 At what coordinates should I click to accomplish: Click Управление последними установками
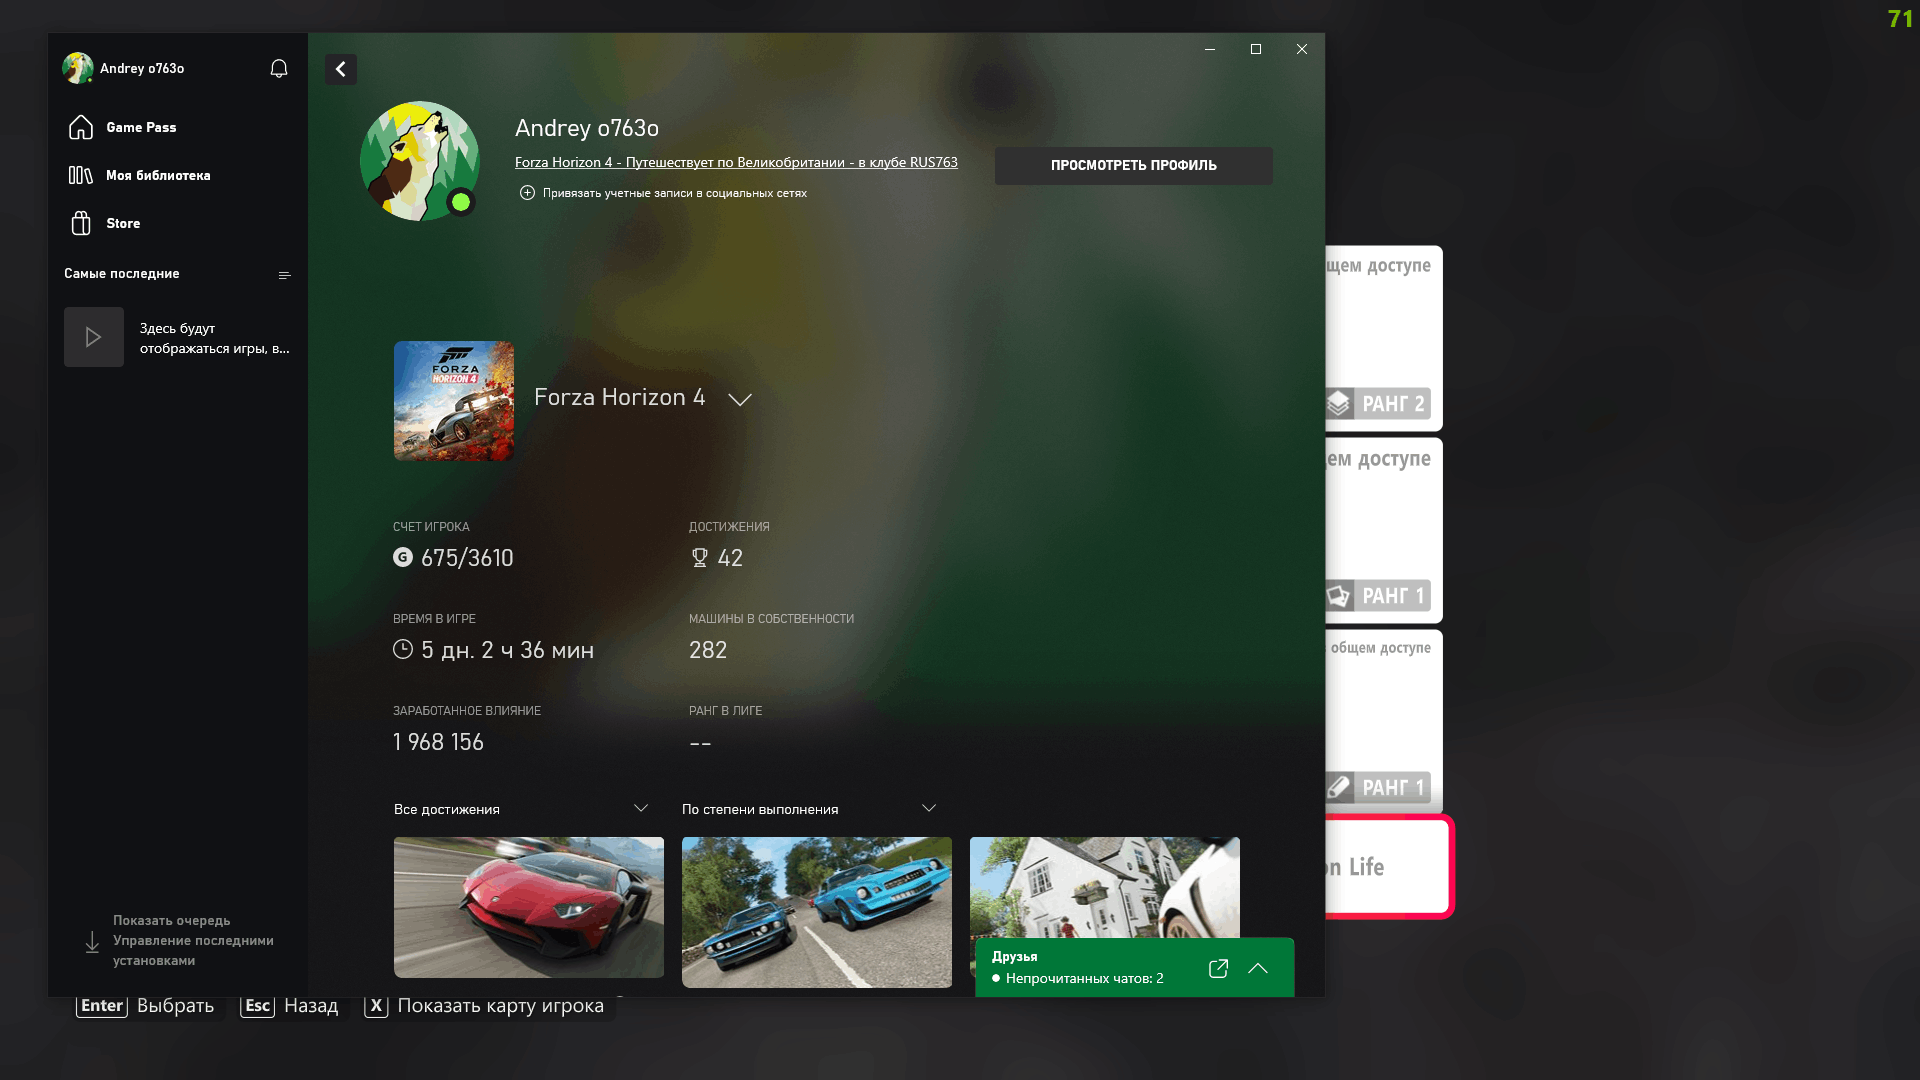pyautogui.click(x=193, y=950)
